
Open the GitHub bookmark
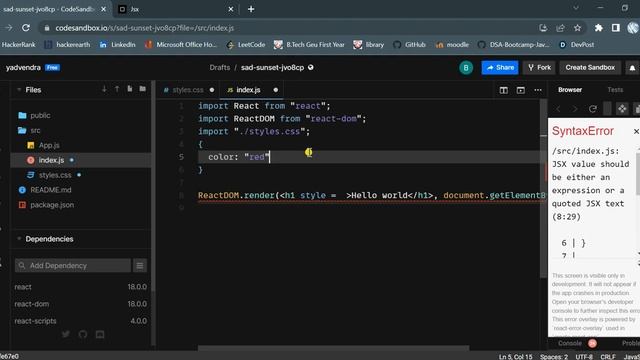coord(409,45)
